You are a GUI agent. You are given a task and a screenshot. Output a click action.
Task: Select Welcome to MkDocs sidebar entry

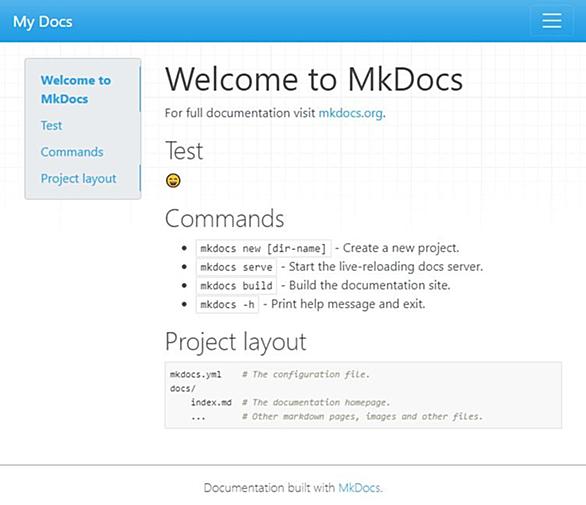pos(76,90)
